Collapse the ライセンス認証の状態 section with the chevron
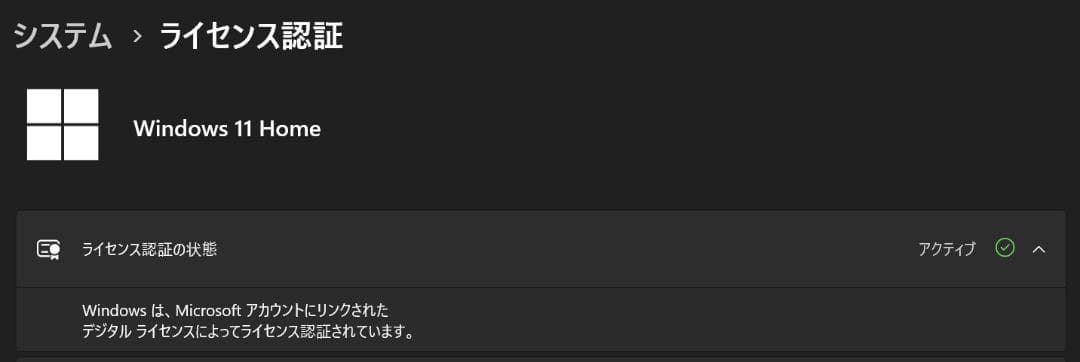 (1039, 249)
